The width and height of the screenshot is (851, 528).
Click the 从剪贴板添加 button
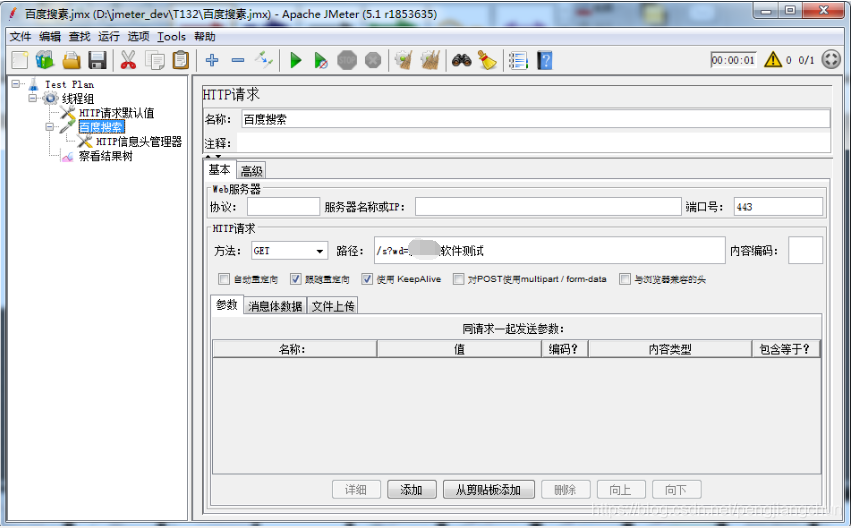click(488, 490)
